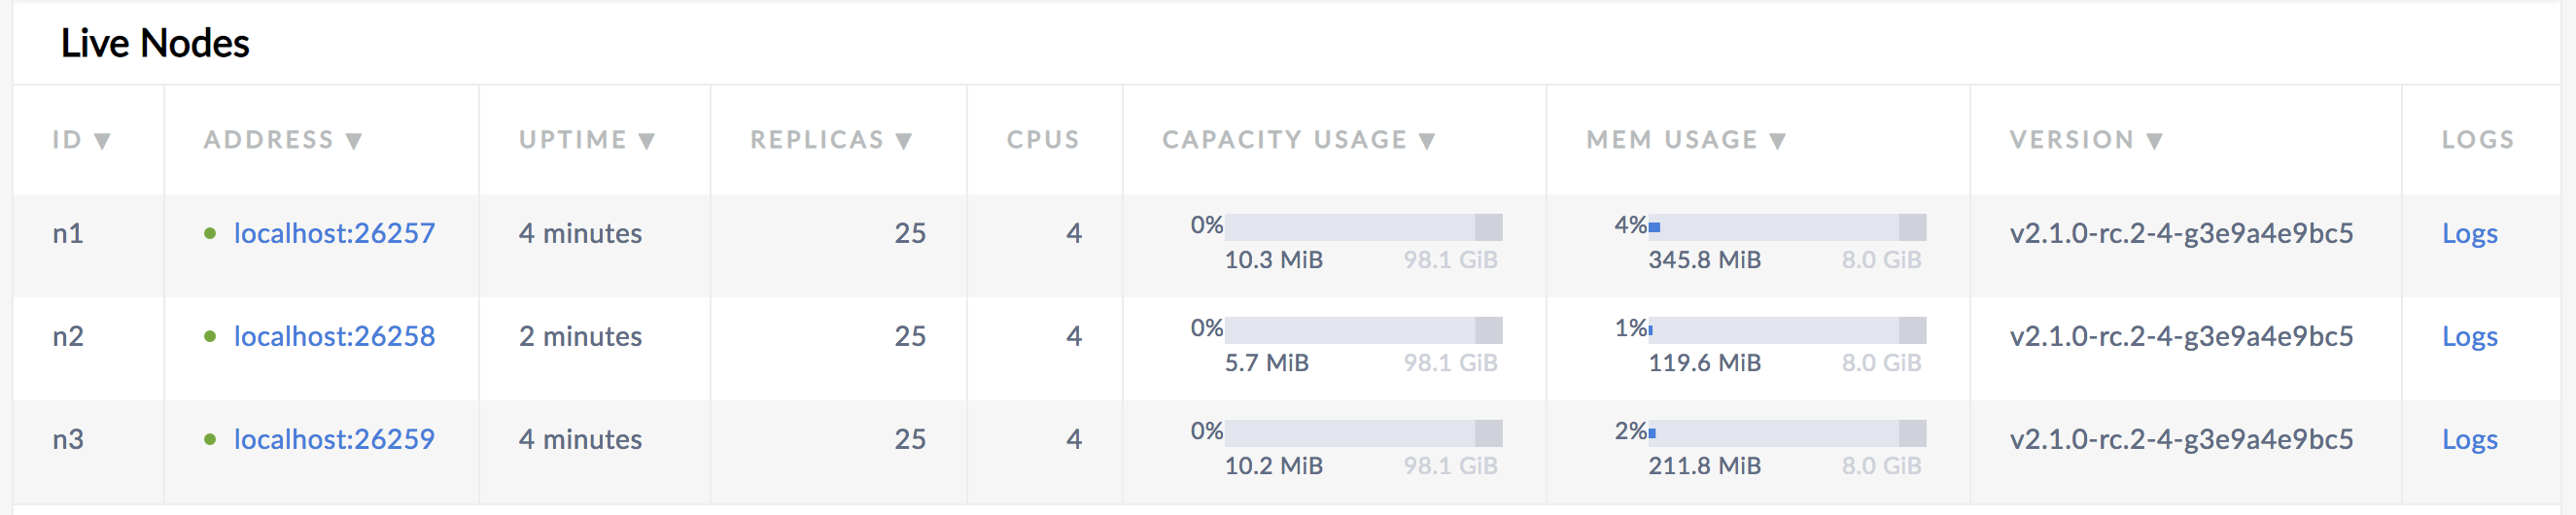This screenshot has height=515, width=2576.
Task: Click the Mem Usage sort arrow
Action: point(1777,141)
